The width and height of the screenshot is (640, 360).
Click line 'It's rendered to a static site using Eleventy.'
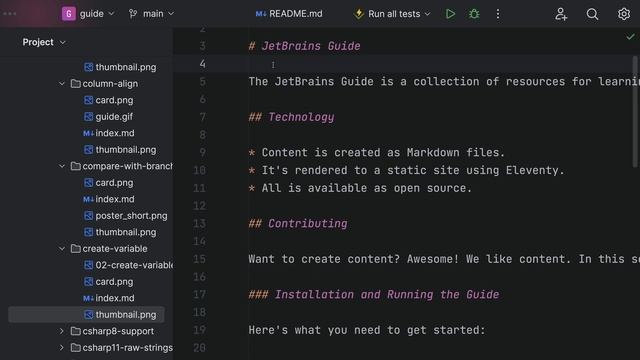click(413, 170)
